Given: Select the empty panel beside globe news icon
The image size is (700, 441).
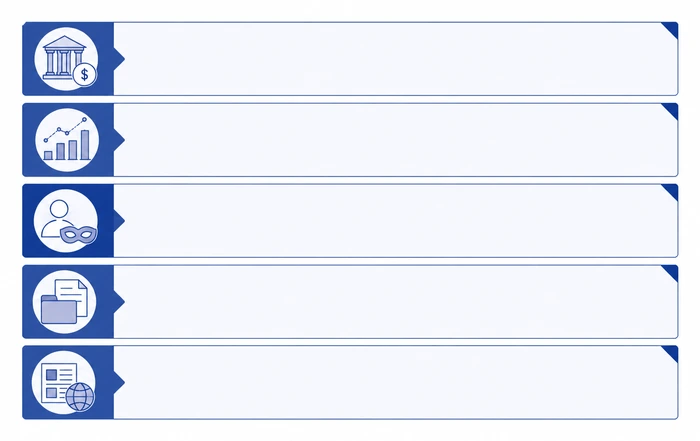Looking at the screenshot, I should pyautogui.click(x=396, y=382).
